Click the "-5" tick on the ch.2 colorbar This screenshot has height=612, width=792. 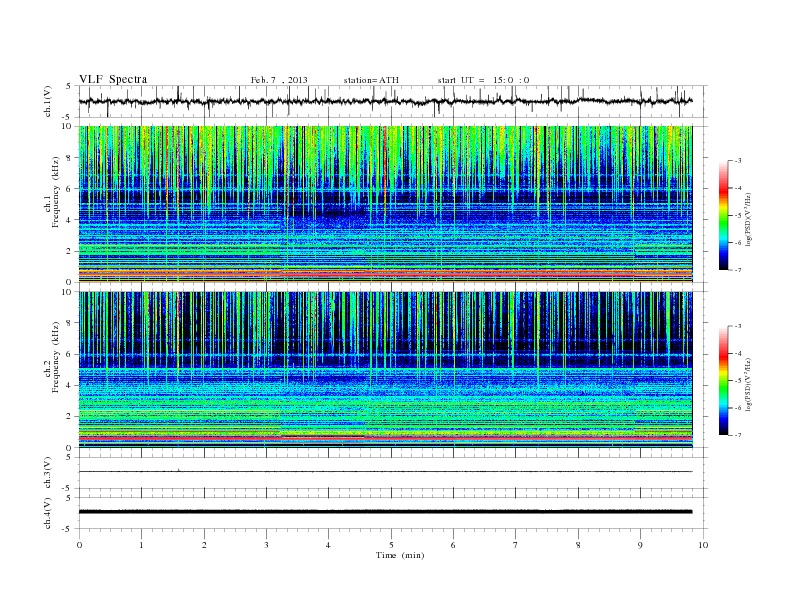pos(737,381)
